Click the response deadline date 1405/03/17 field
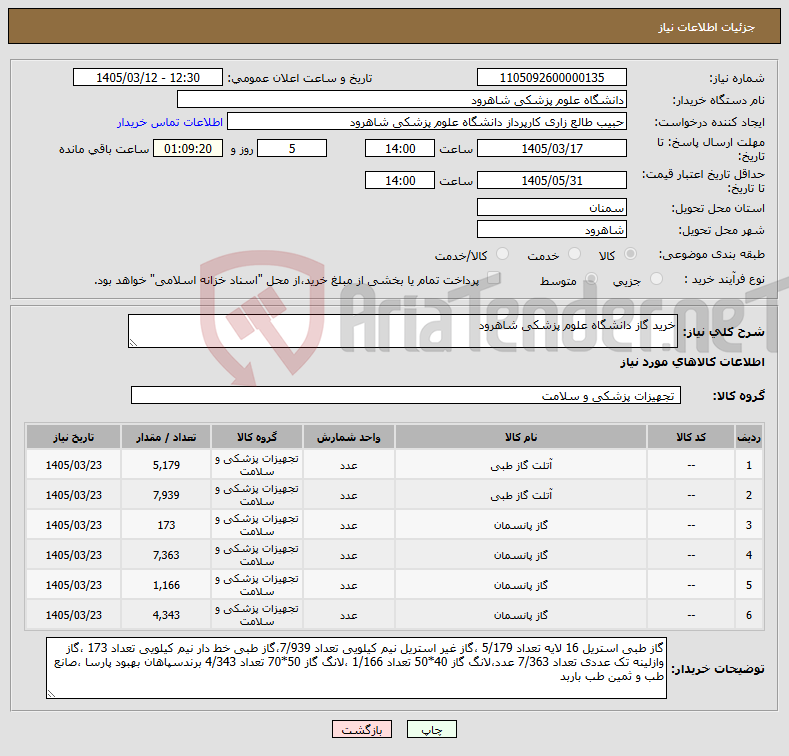789x756 pixels. 551,148
